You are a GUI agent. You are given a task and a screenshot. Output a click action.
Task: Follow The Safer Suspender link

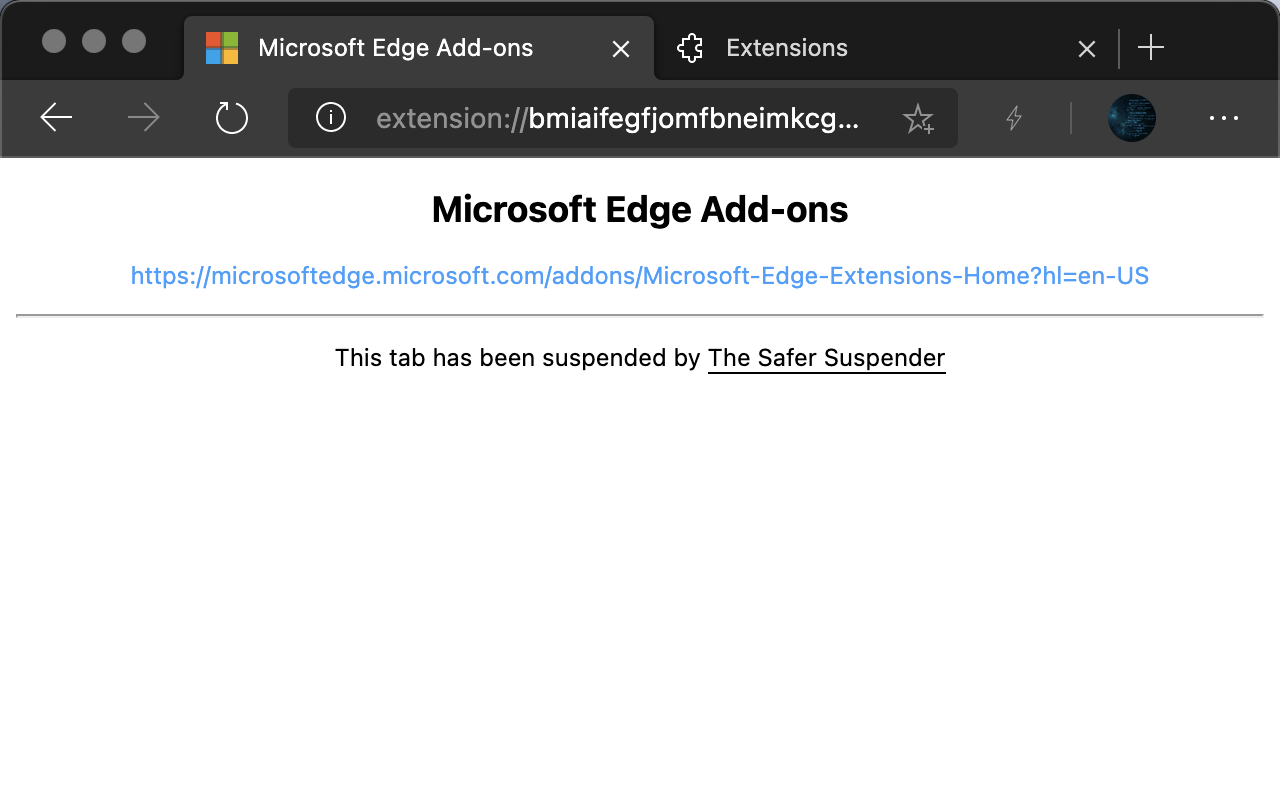coord(826,358)
